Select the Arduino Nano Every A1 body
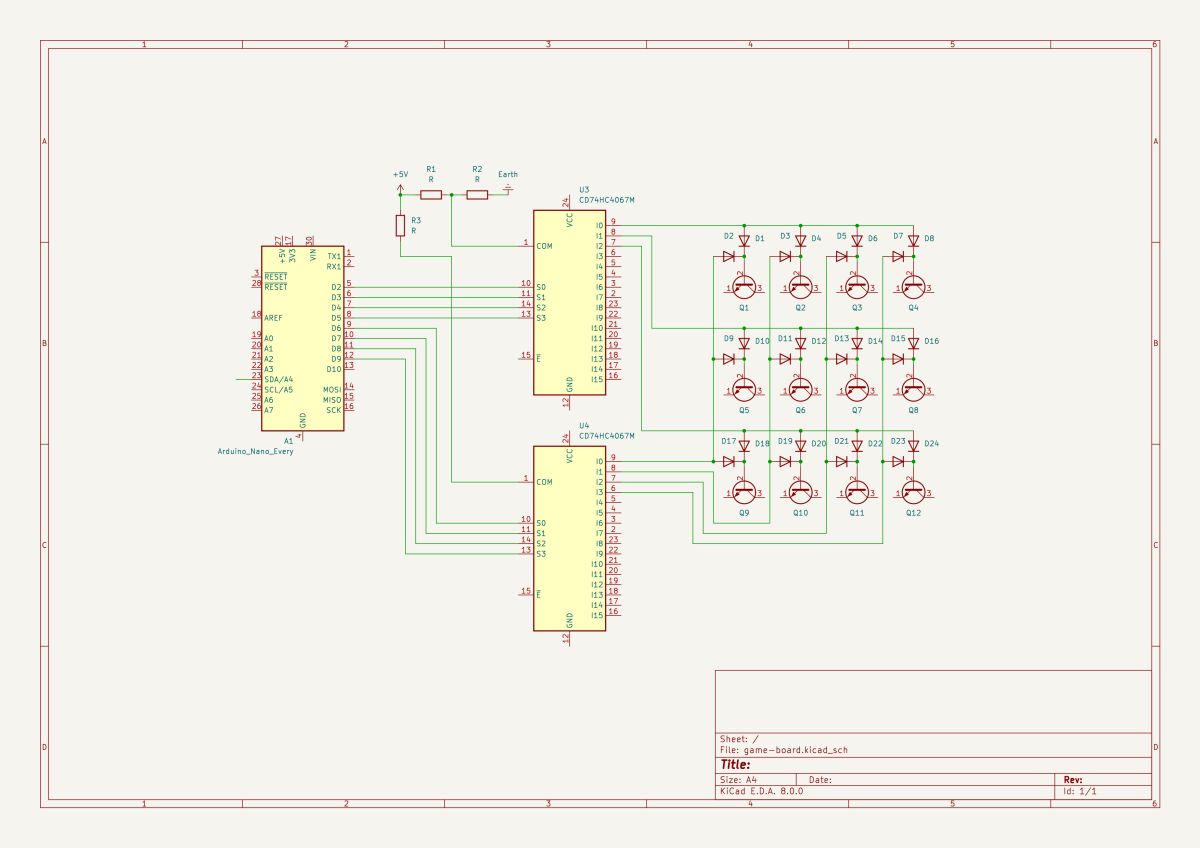This screenshot has height=848, width=1200. coord(303,338)
